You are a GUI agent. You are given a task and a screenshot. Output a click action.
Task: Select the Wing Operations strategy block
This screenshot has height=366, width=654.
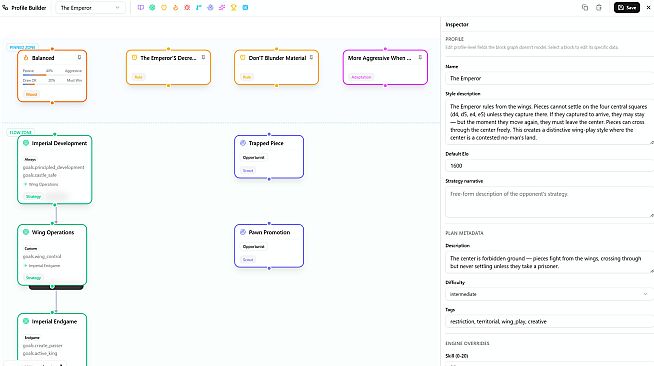coord(52,255)
